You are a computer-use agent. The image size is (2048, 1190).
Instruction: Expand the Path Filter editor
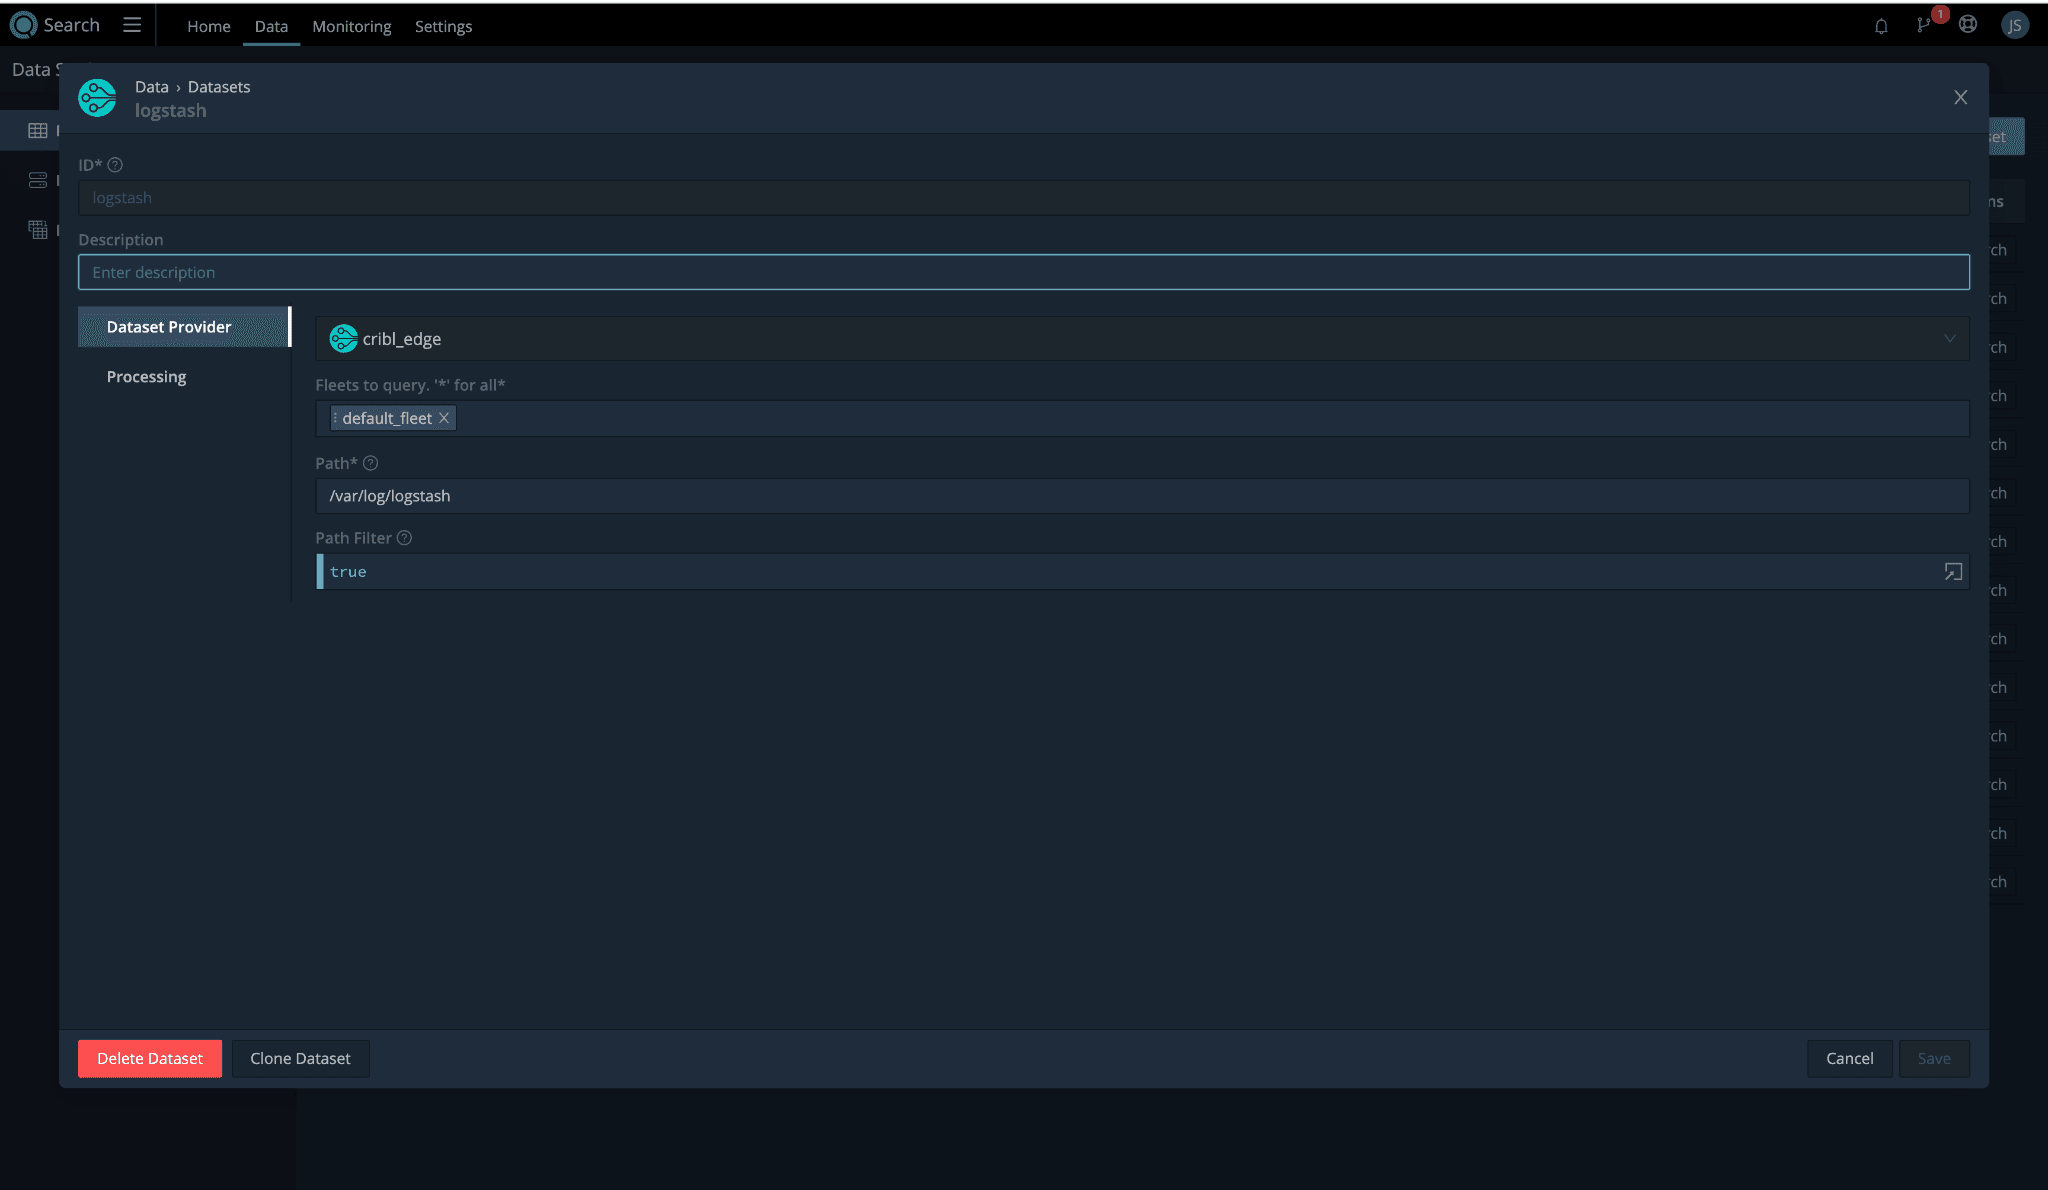pos(1952,572)
